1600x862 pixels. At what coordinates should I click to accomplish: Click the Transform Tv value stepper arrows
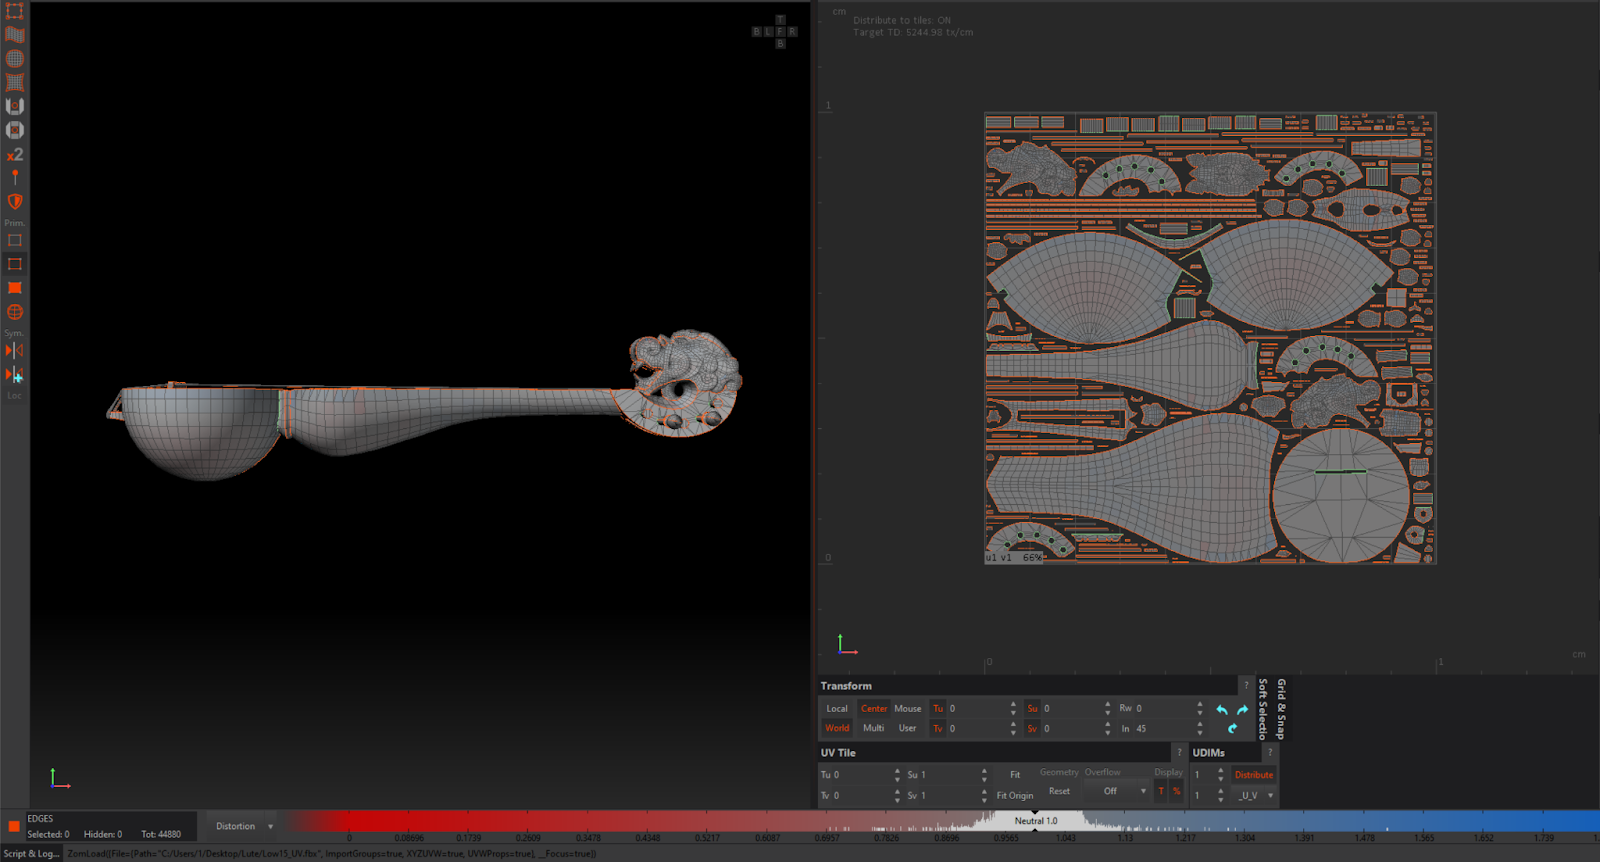(x=1013, y=728)
